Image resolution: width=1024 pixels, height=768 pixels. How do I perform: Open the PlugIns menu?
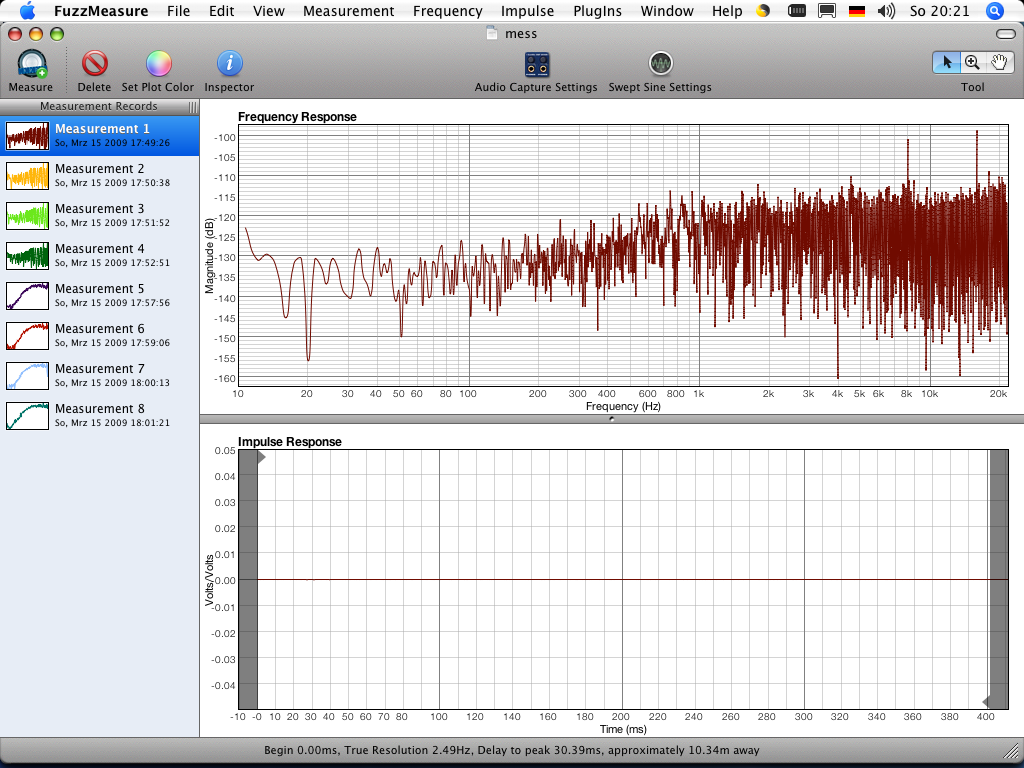(x=598, y=11)
